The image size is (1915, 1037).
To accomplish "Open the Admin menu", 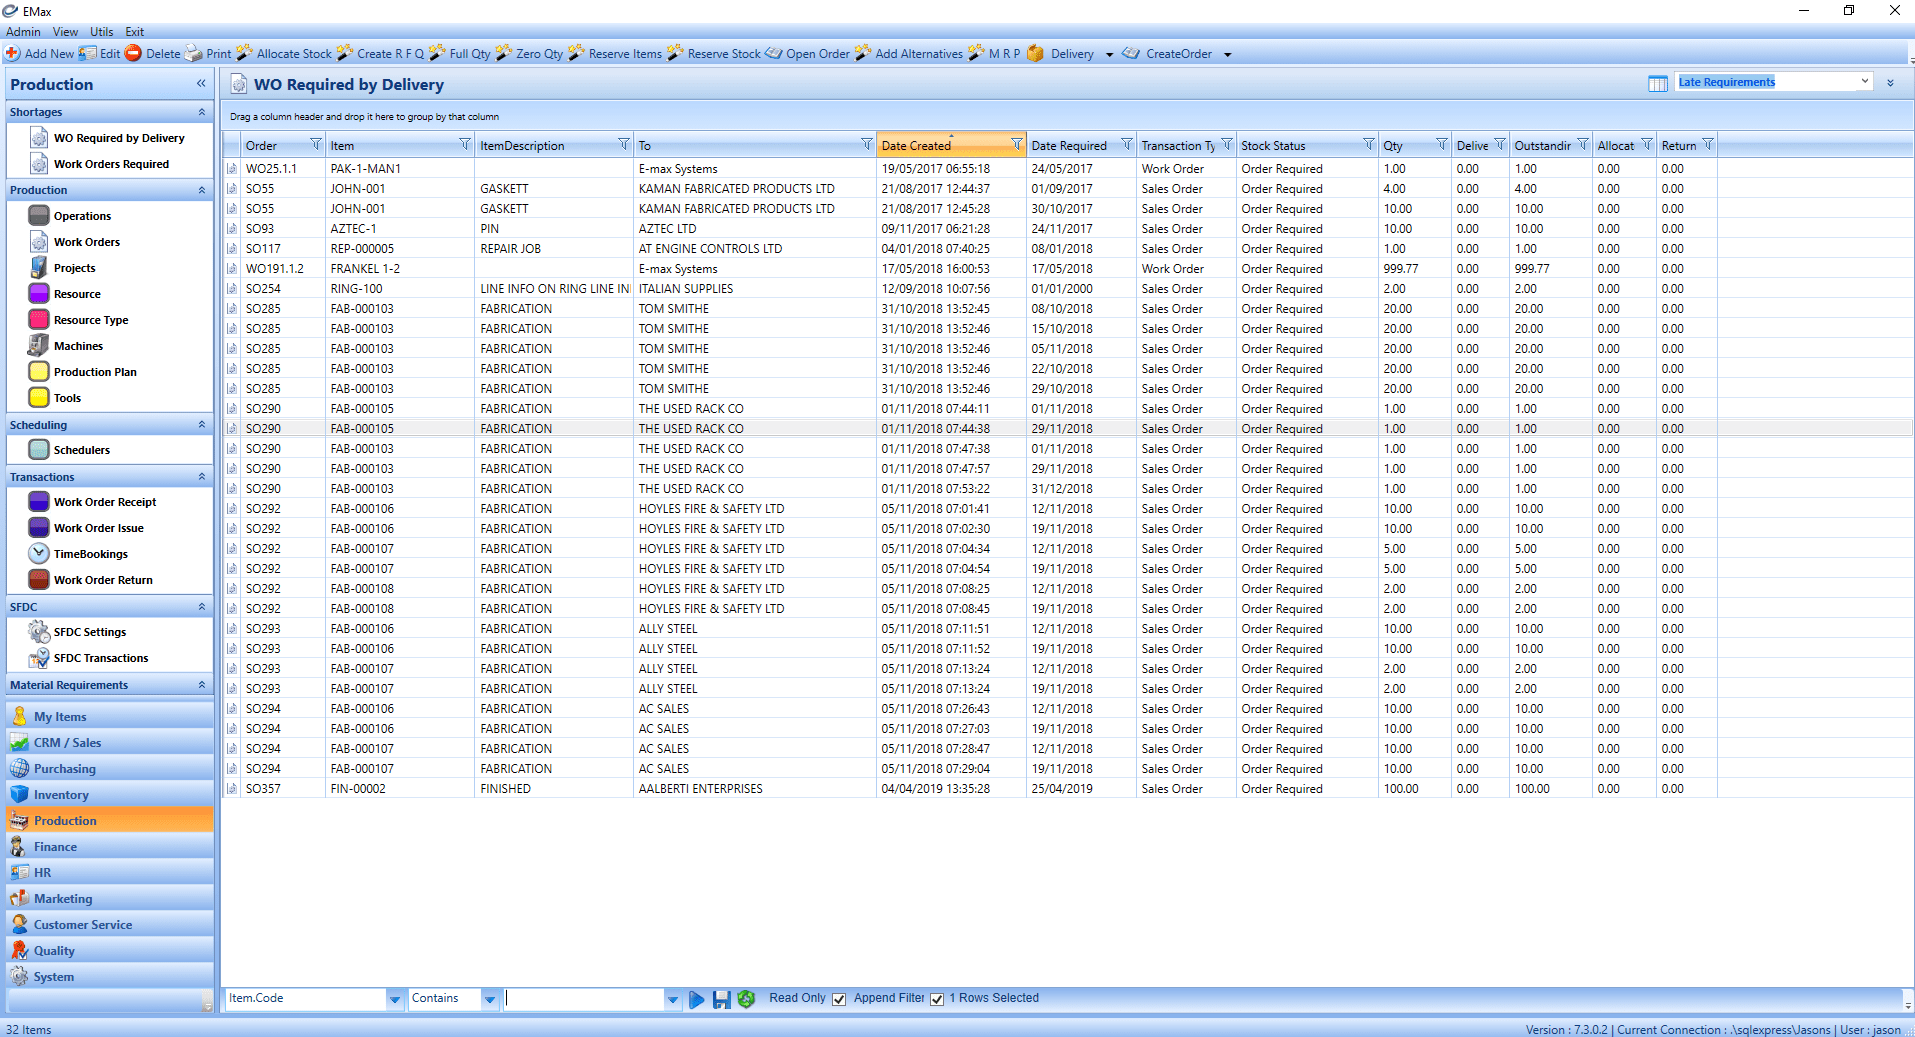I will pos(23,32).
